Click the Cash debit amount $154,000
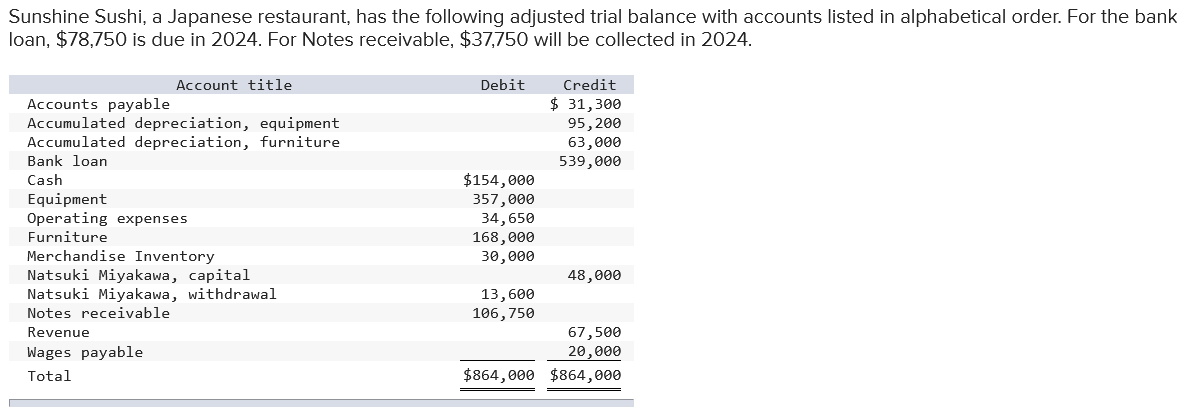1197x420 pixels. (x=499, y=180)
